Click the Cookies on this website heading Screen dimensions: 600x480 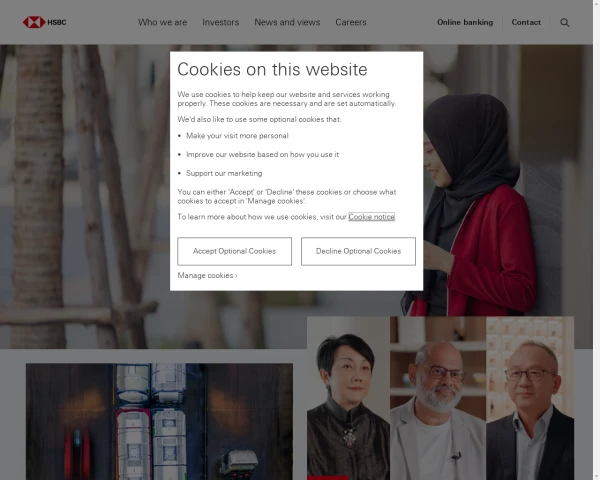click(272, 70)
